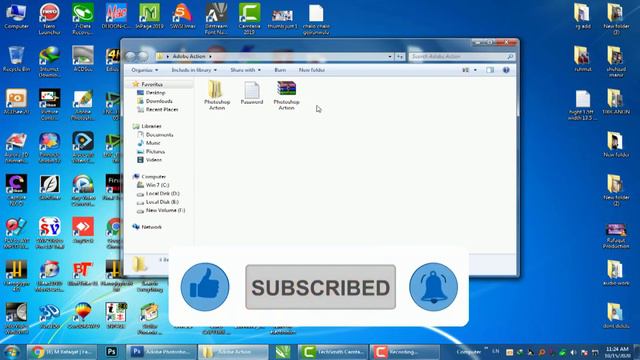Viewport: 640px width, 360px height.
Task: Select Favorites in the navigation pane
Action: (152, 84)
